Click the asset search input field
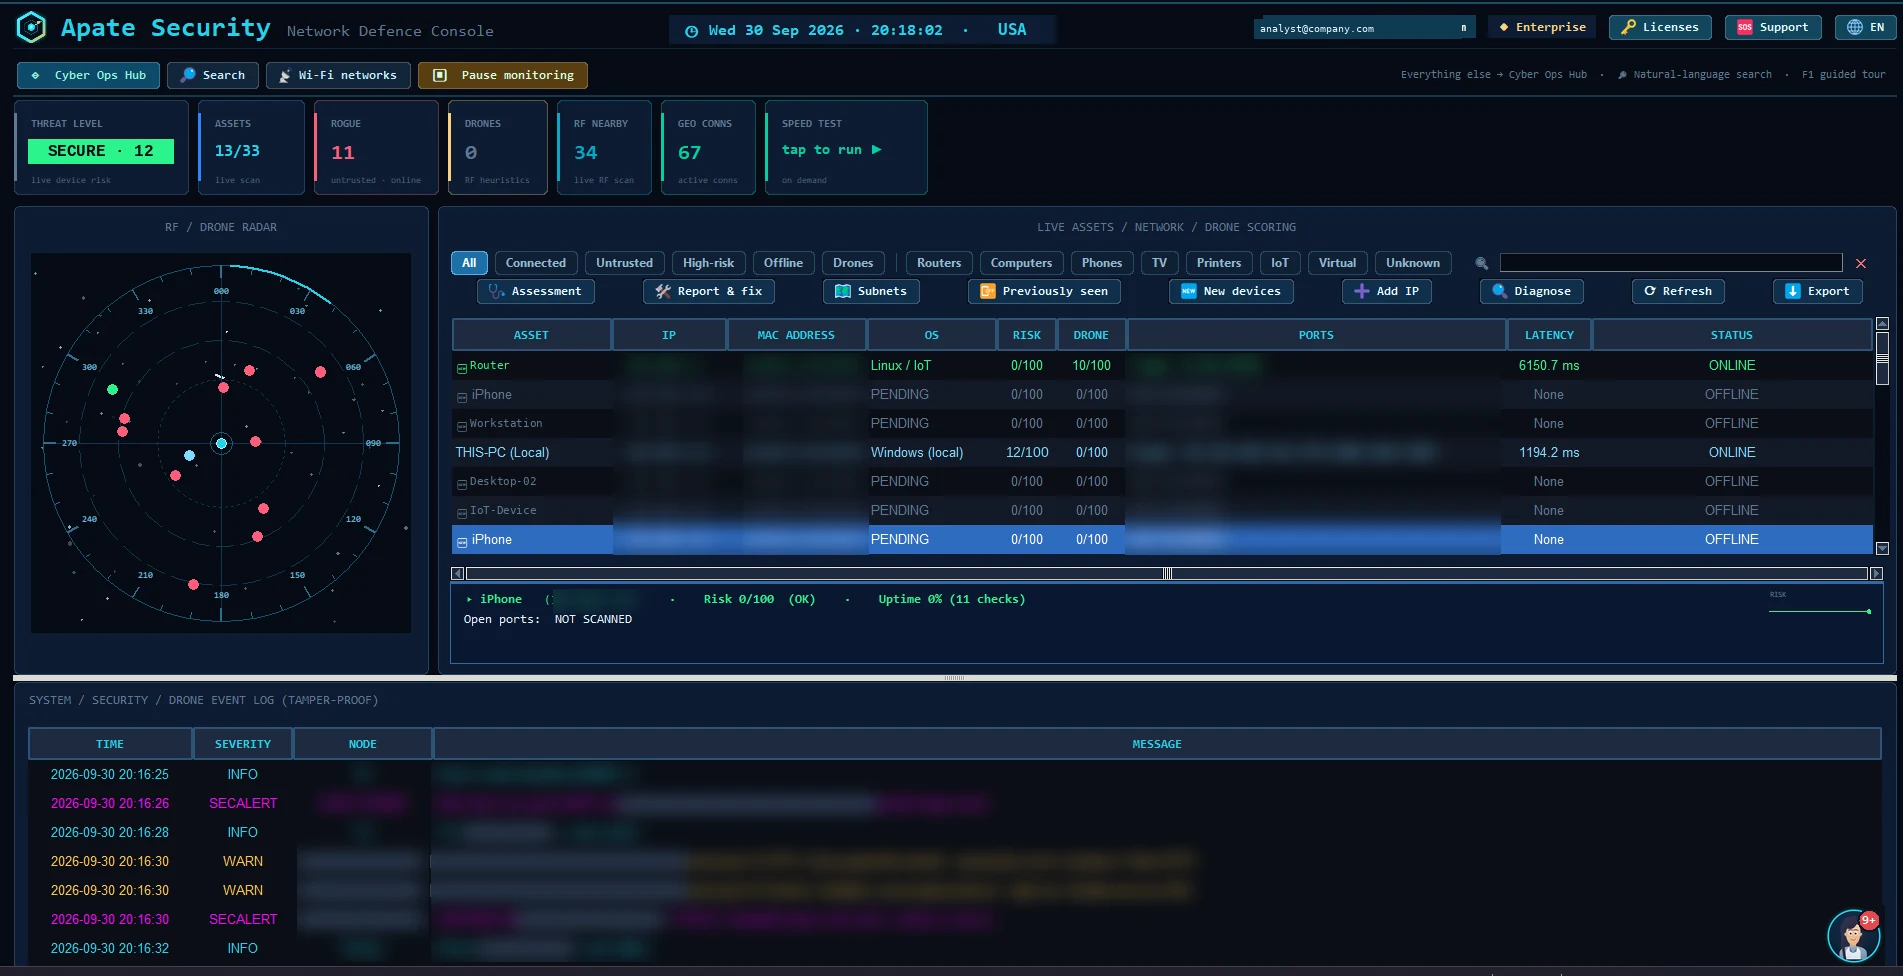The width and height of the screenshot is (1903, 976). (1671, 262)
